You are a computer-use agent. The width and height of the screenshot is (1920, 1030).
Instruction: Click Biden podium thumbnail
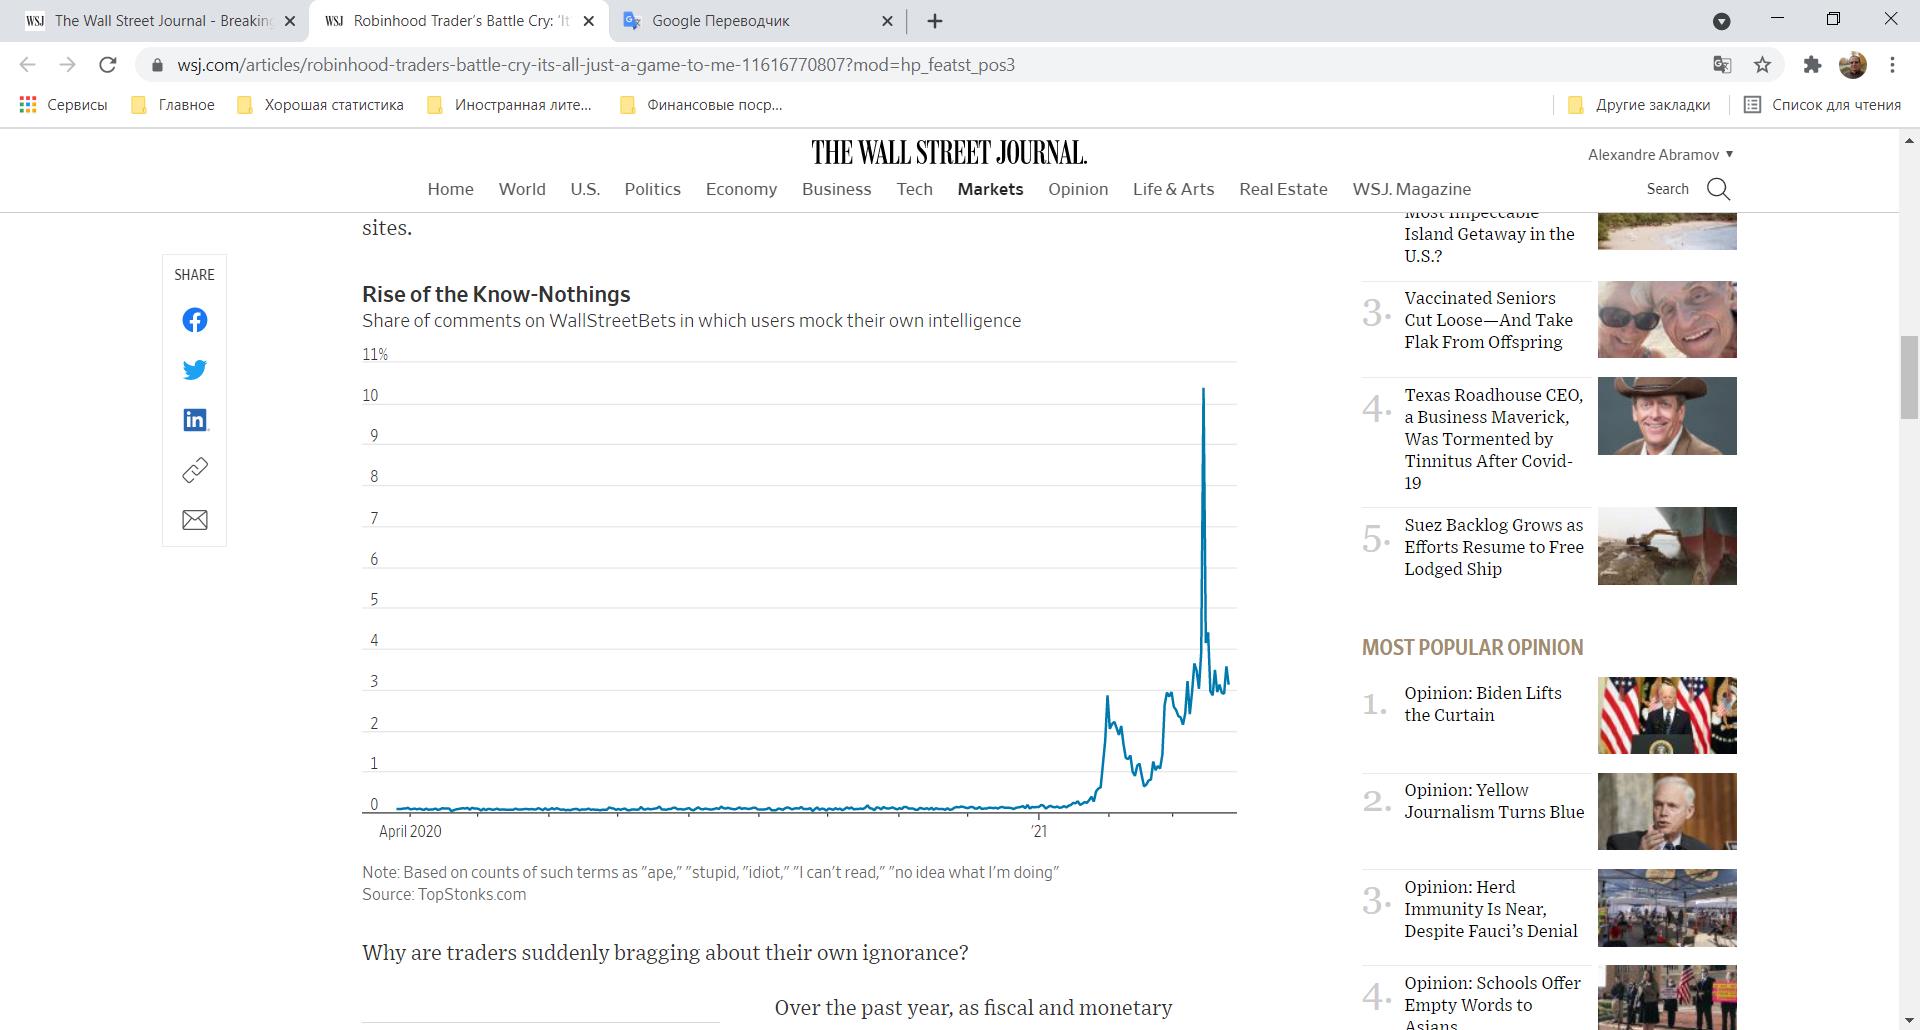pyautogui.click(x=1667, y=715)
